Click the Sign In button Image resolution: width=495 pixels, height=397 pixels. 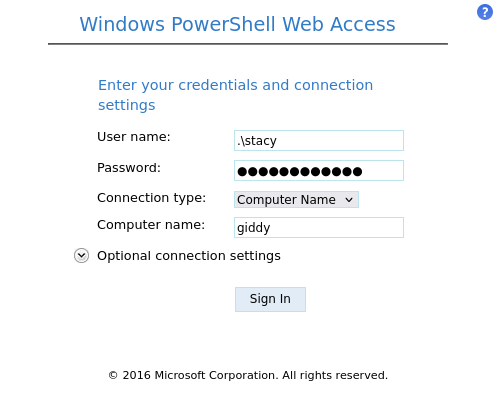click(x=270, y=299)
